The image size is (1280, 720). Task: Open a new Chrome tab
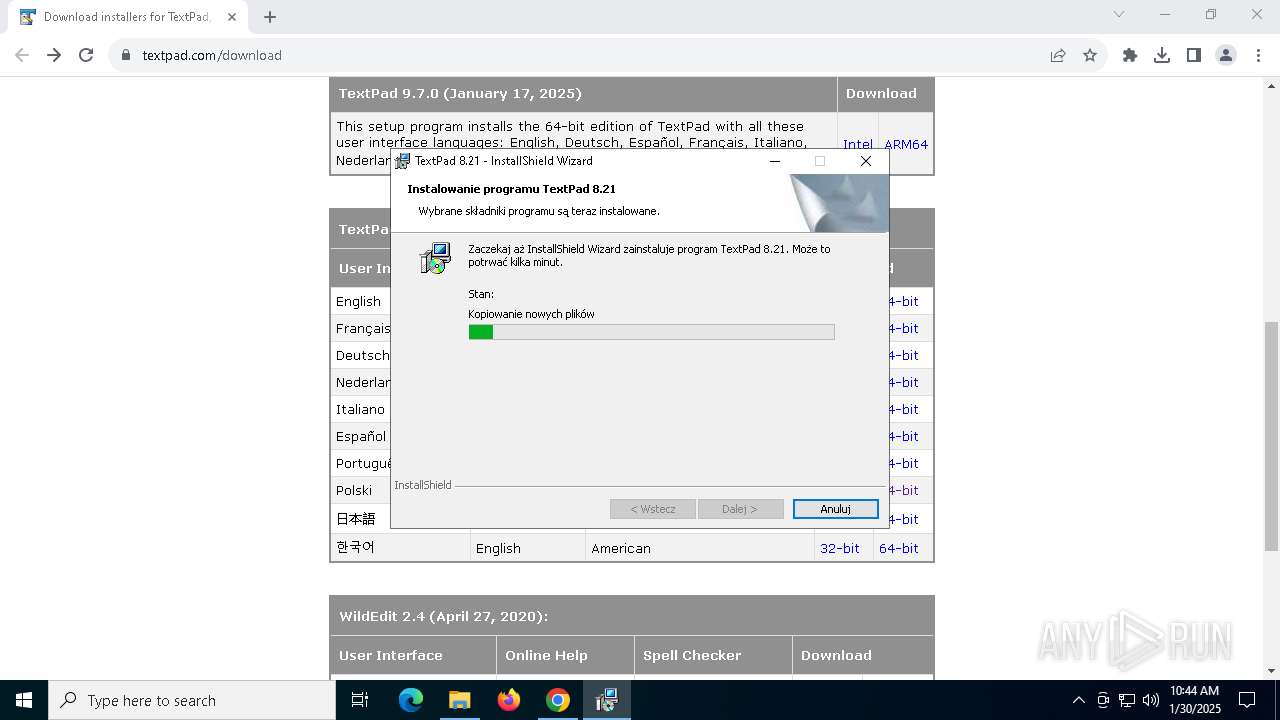[270, 17]
